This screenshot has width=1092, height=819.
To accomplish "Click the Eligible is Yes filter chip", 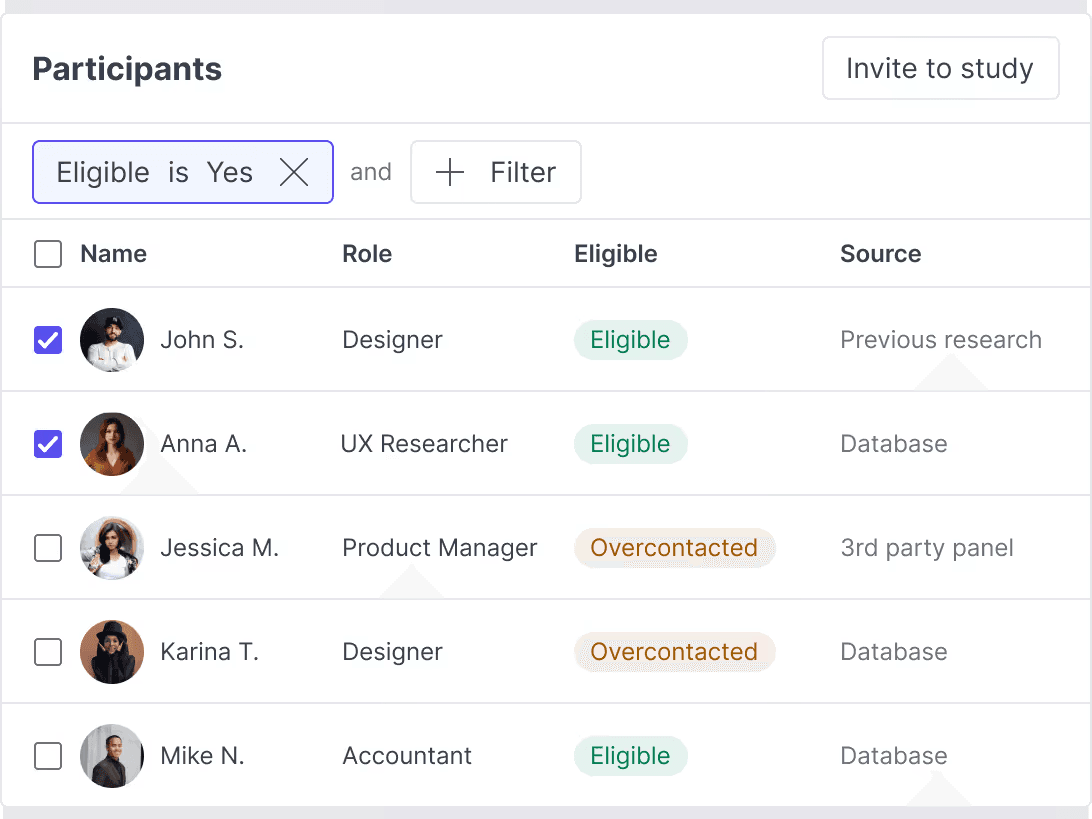I will pyautogui.click(x=182, y=172).
